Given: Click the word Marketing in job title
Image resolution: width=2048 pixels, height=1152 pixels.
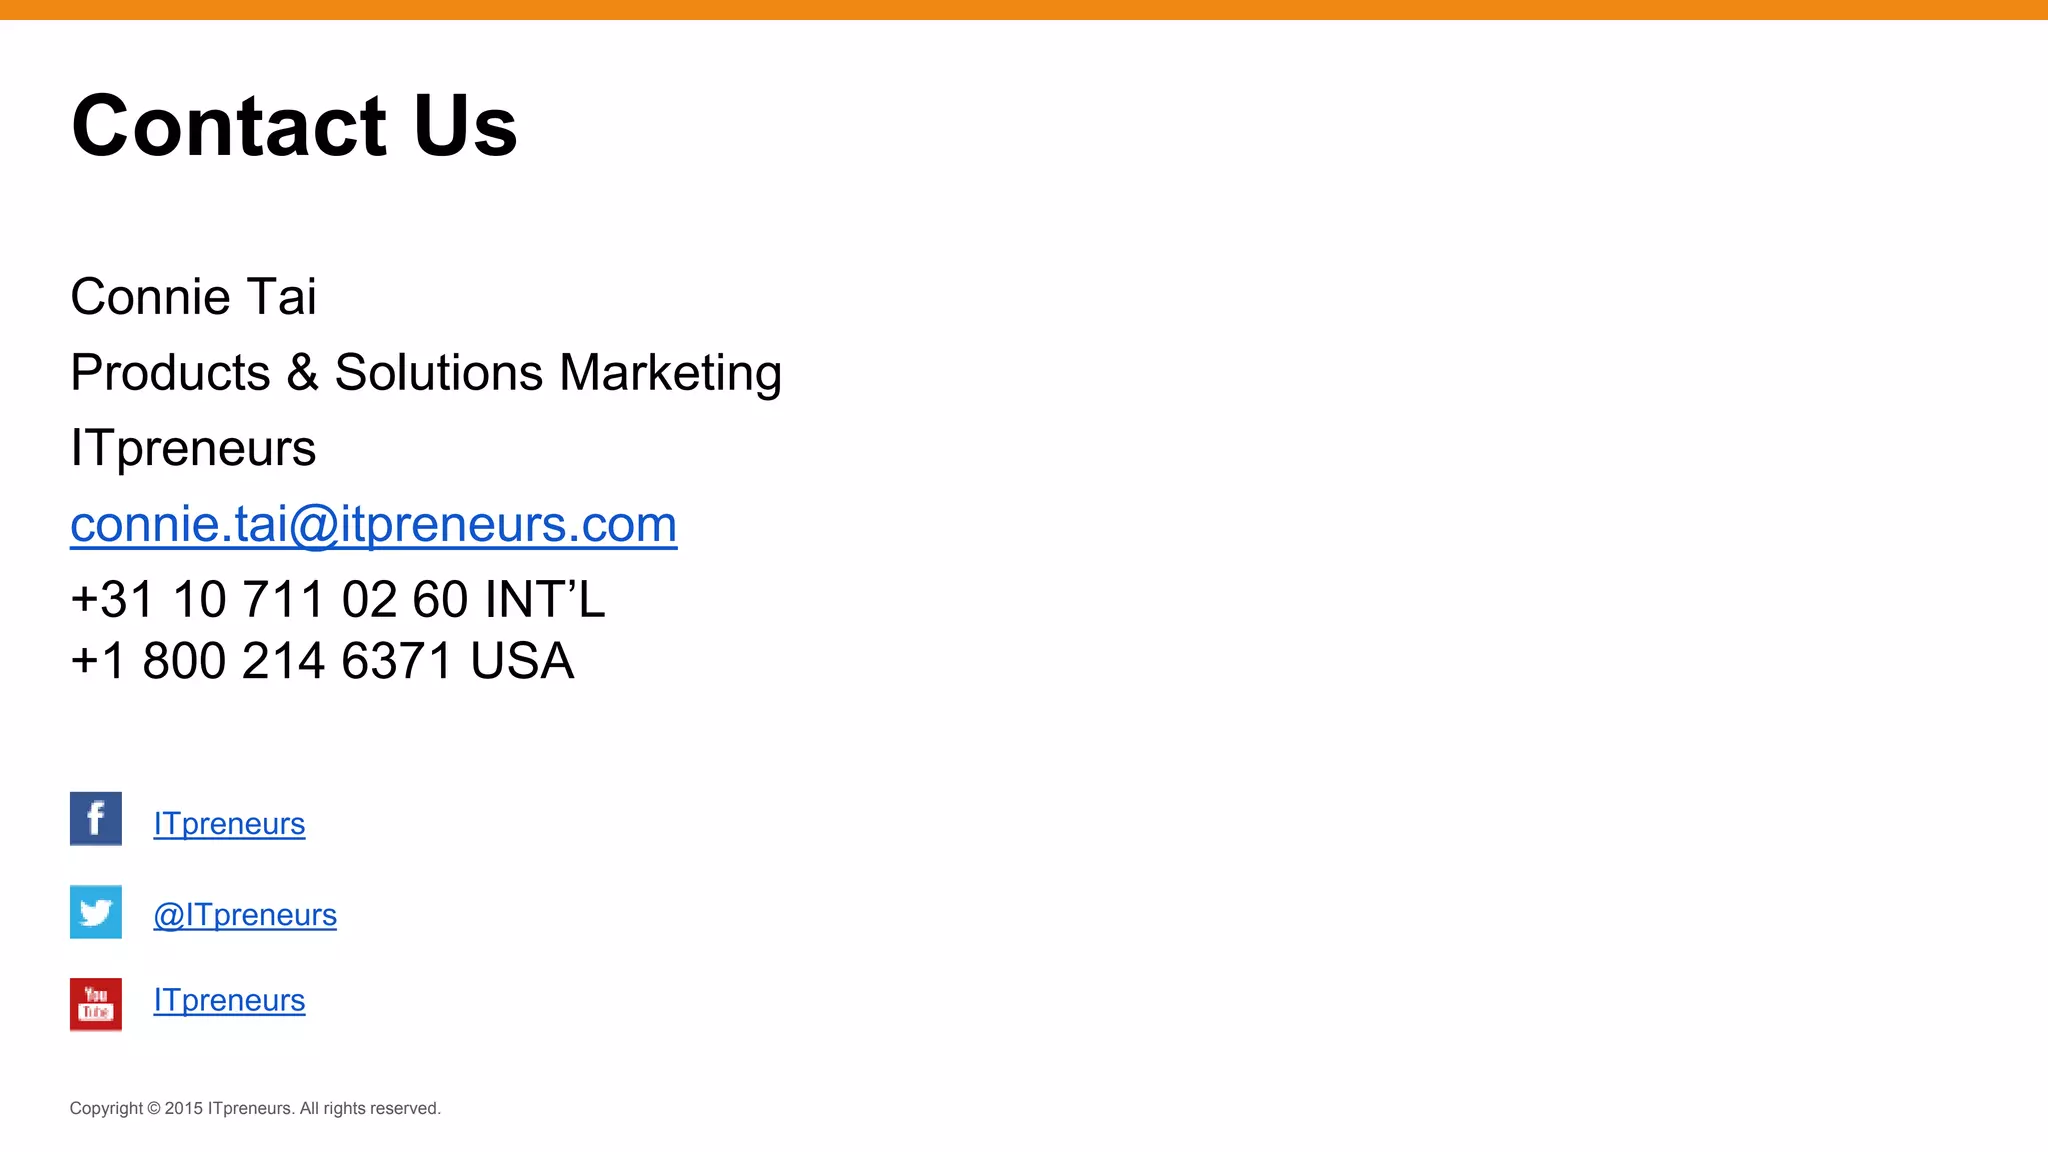Looking at the screenshot, I should tap(670, 373).
